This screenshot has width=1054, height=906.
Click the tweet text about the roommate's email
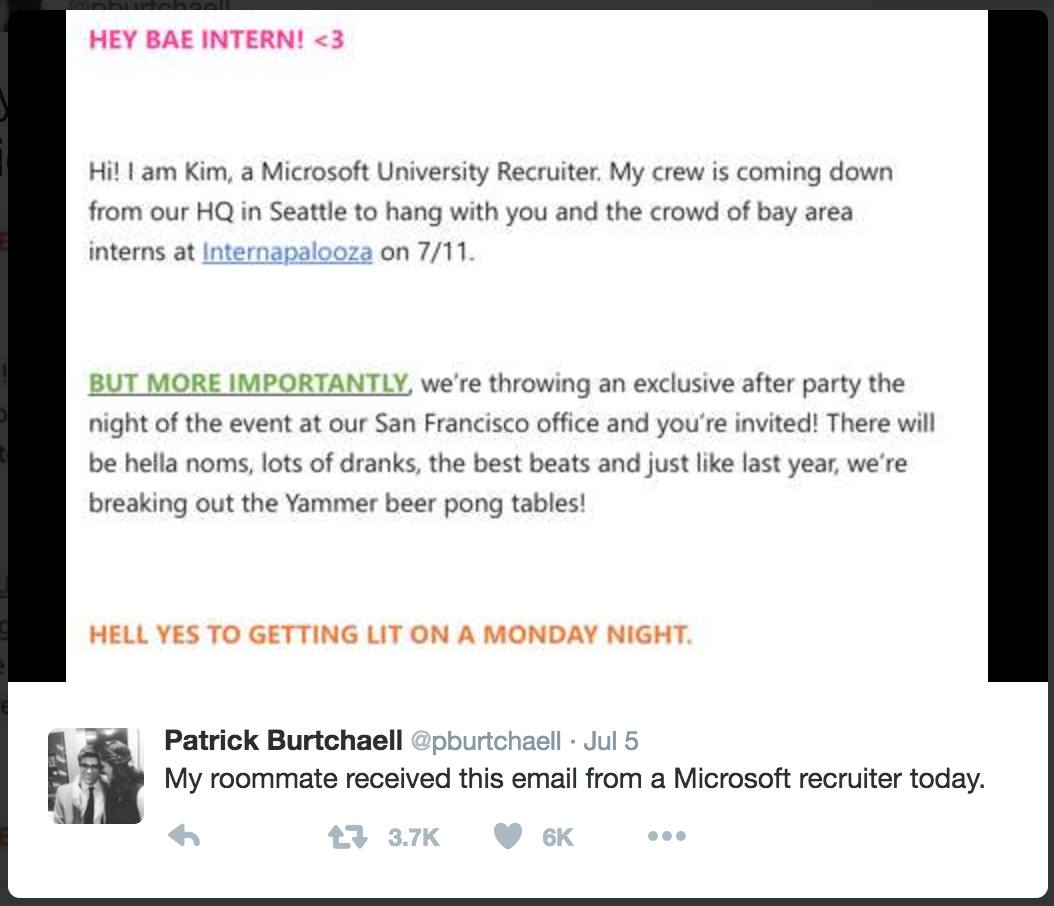coord(574,778)
